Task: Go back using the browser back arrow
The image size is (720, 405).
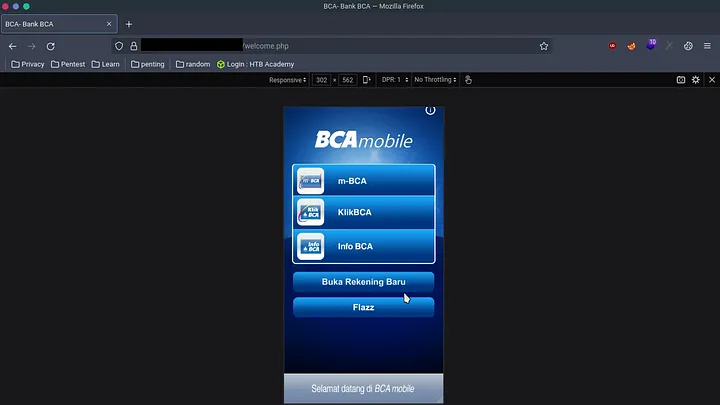Action: pyautogui.click(x=12, y=46)
